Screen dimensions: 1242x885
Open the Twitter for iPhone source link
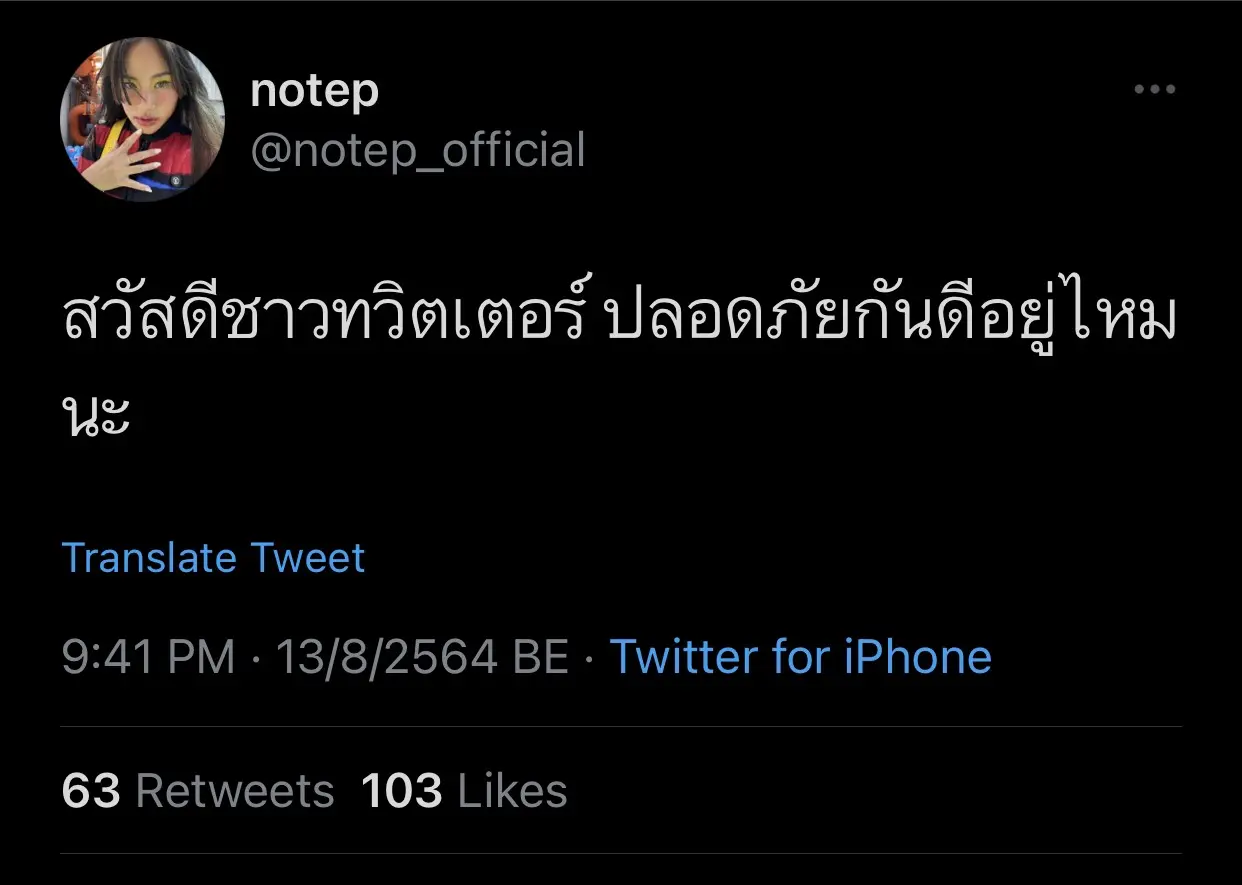[x=800, y=658]
